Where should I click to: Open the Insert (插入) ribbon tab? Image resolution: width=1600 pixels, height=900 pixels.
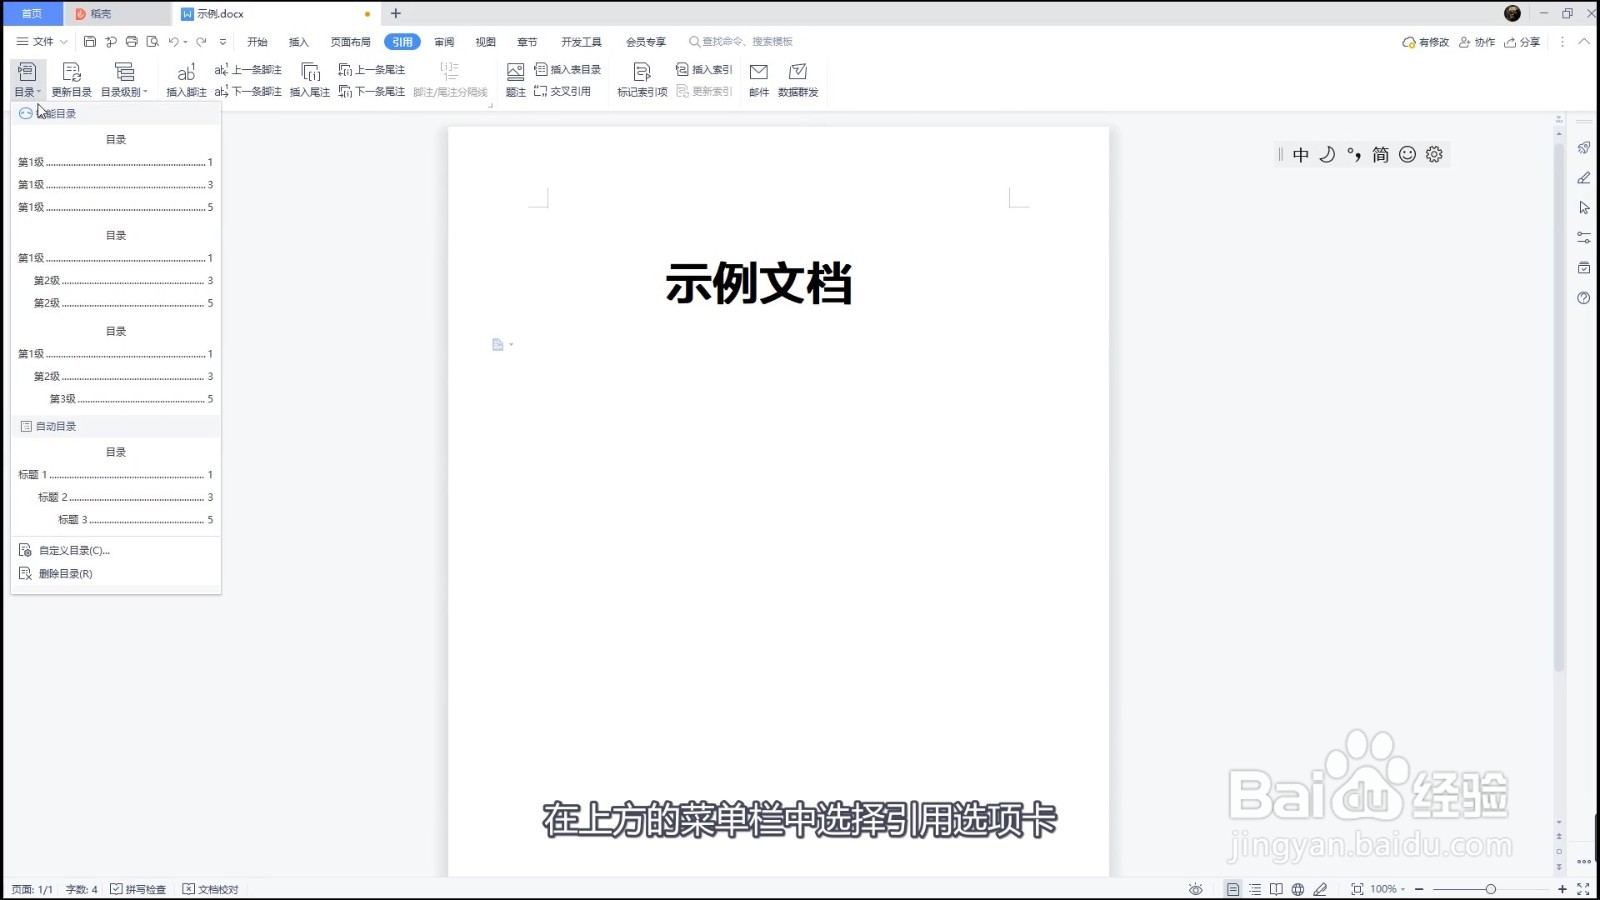[298, 42]
